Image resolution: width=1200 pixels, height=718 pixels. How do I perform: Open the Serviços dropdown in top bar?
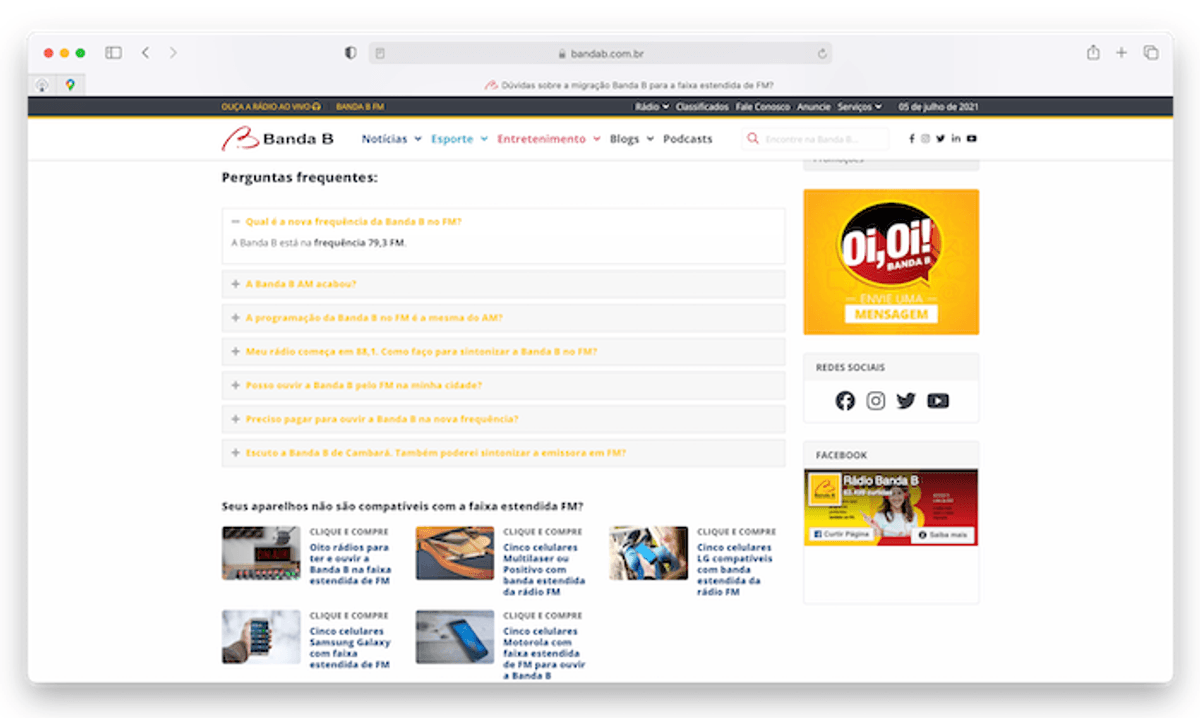pos(860,106)
